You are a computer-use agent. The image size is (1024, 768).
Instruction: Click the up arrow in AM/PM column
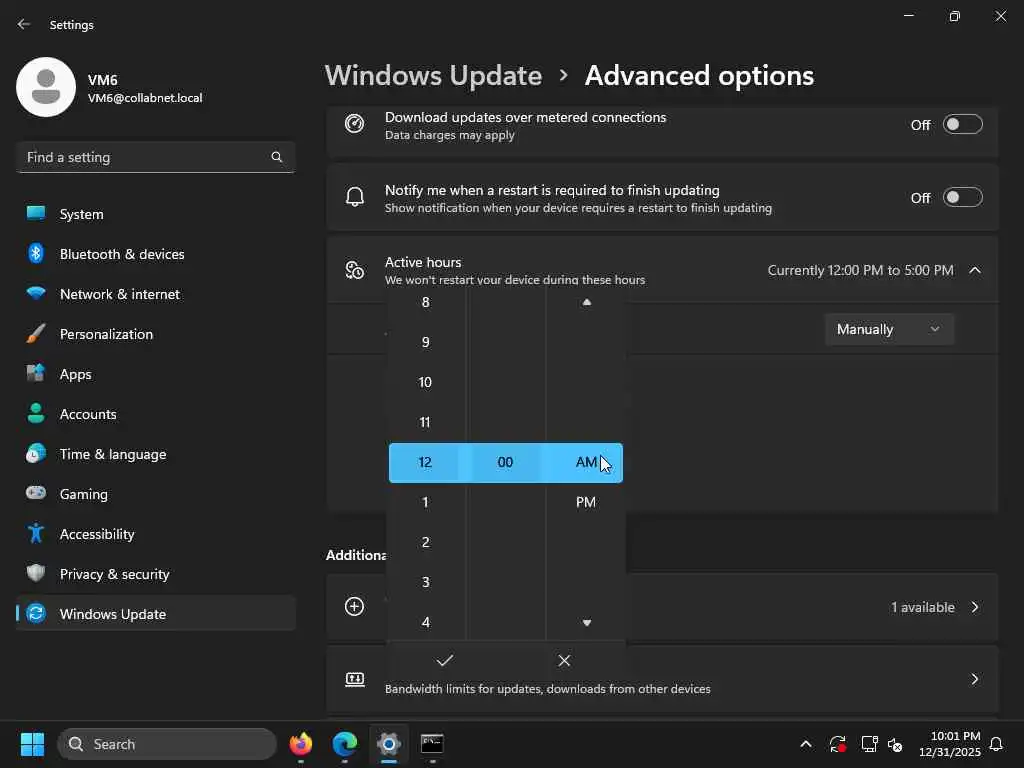(586, 302)
